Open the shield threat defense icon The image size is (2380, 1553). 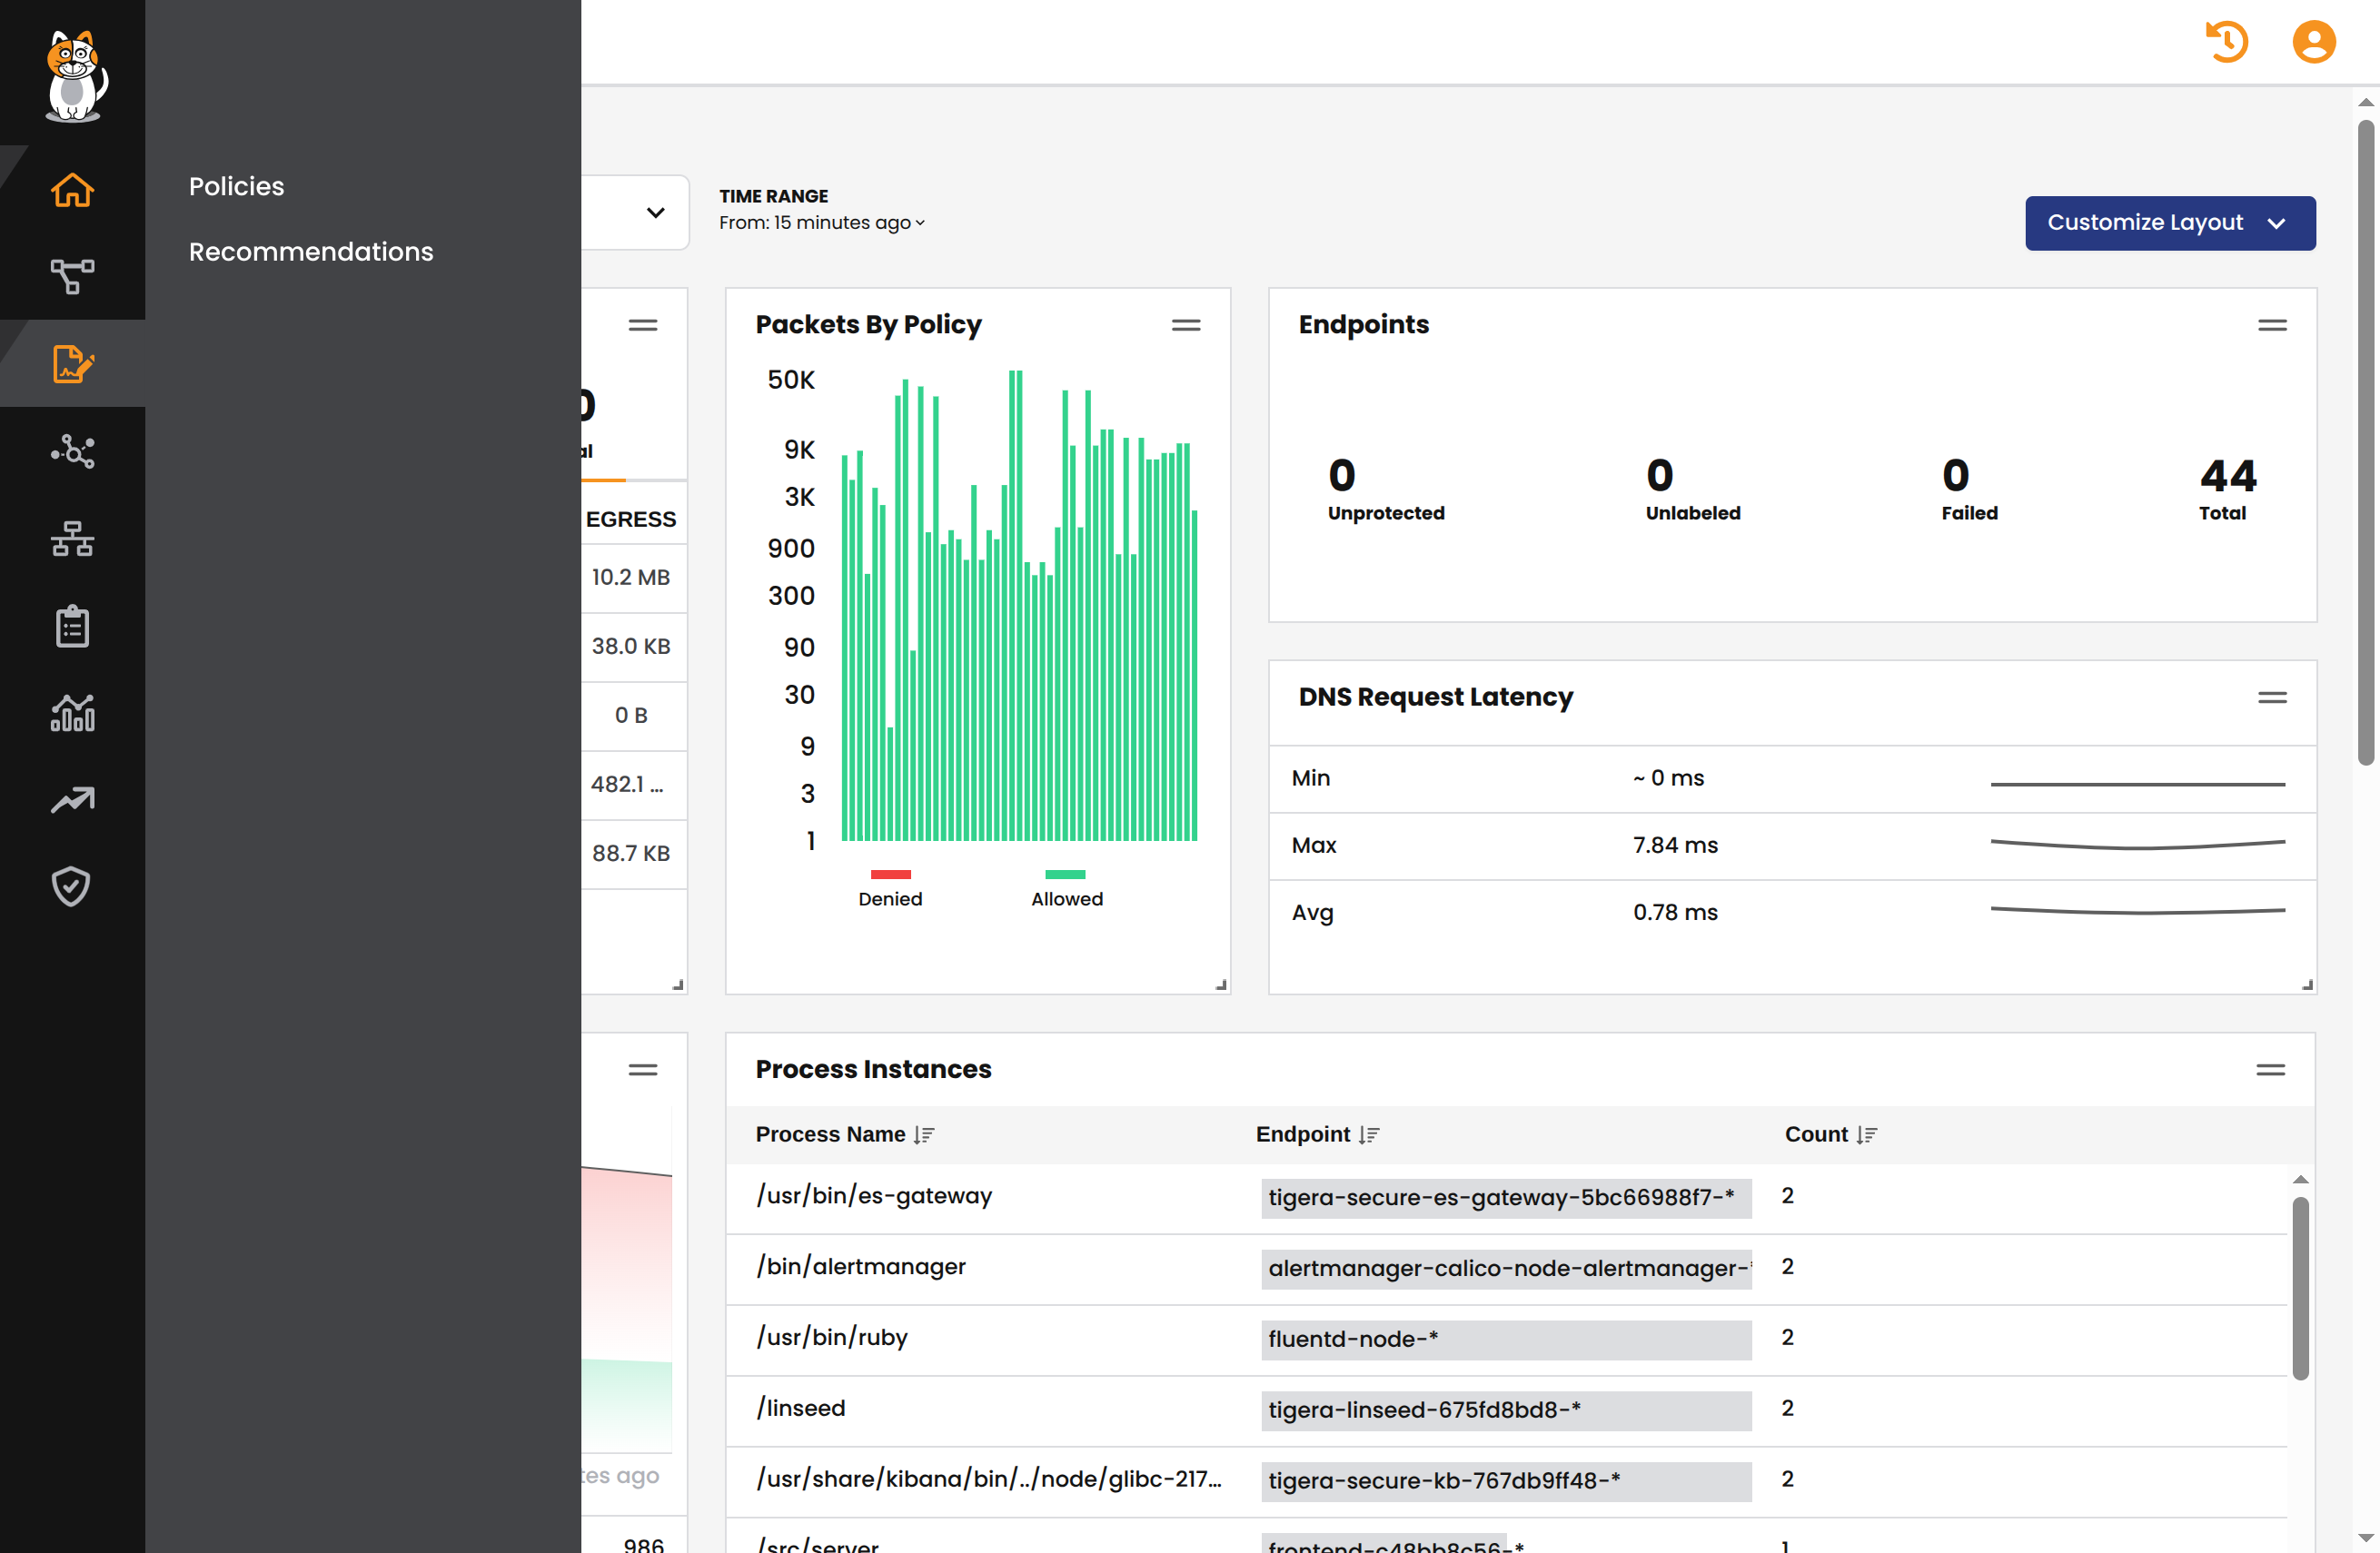coord(72,886)
